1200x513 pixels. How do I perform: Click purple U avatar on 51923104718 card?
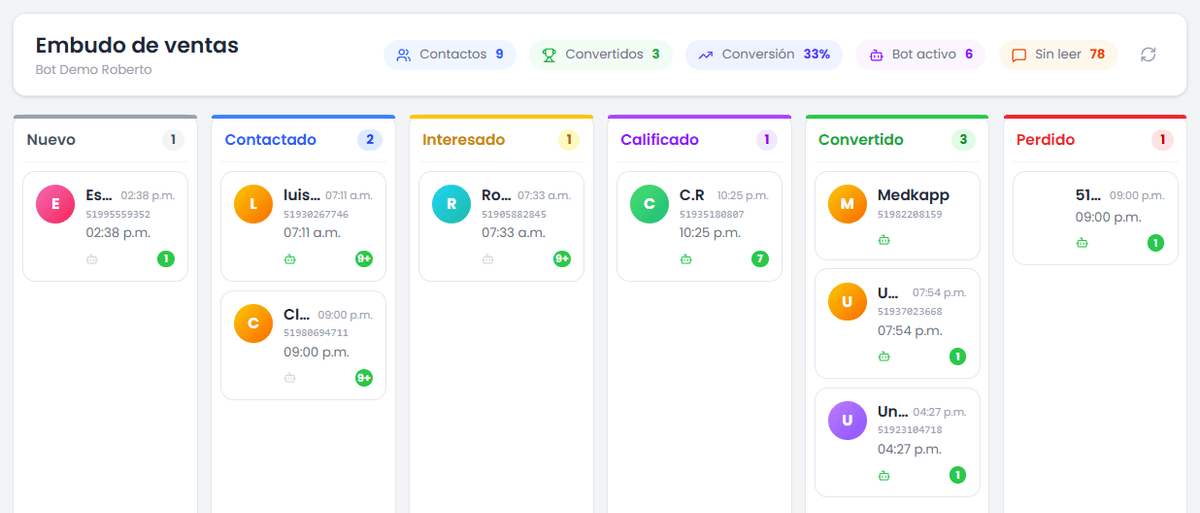847,420
